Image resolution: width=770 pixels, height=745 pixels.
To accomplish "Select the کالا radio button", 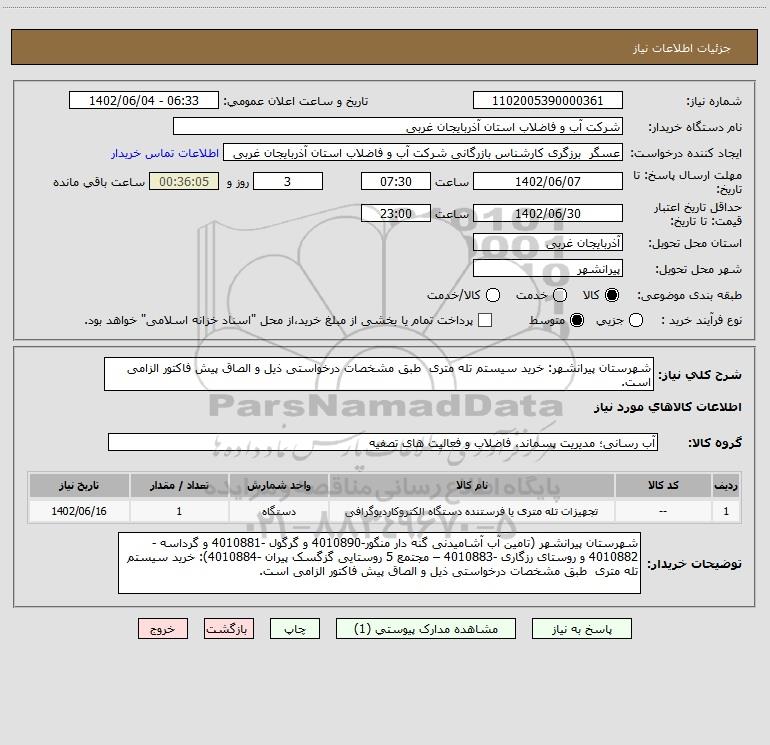I will [x=612, y=295].
